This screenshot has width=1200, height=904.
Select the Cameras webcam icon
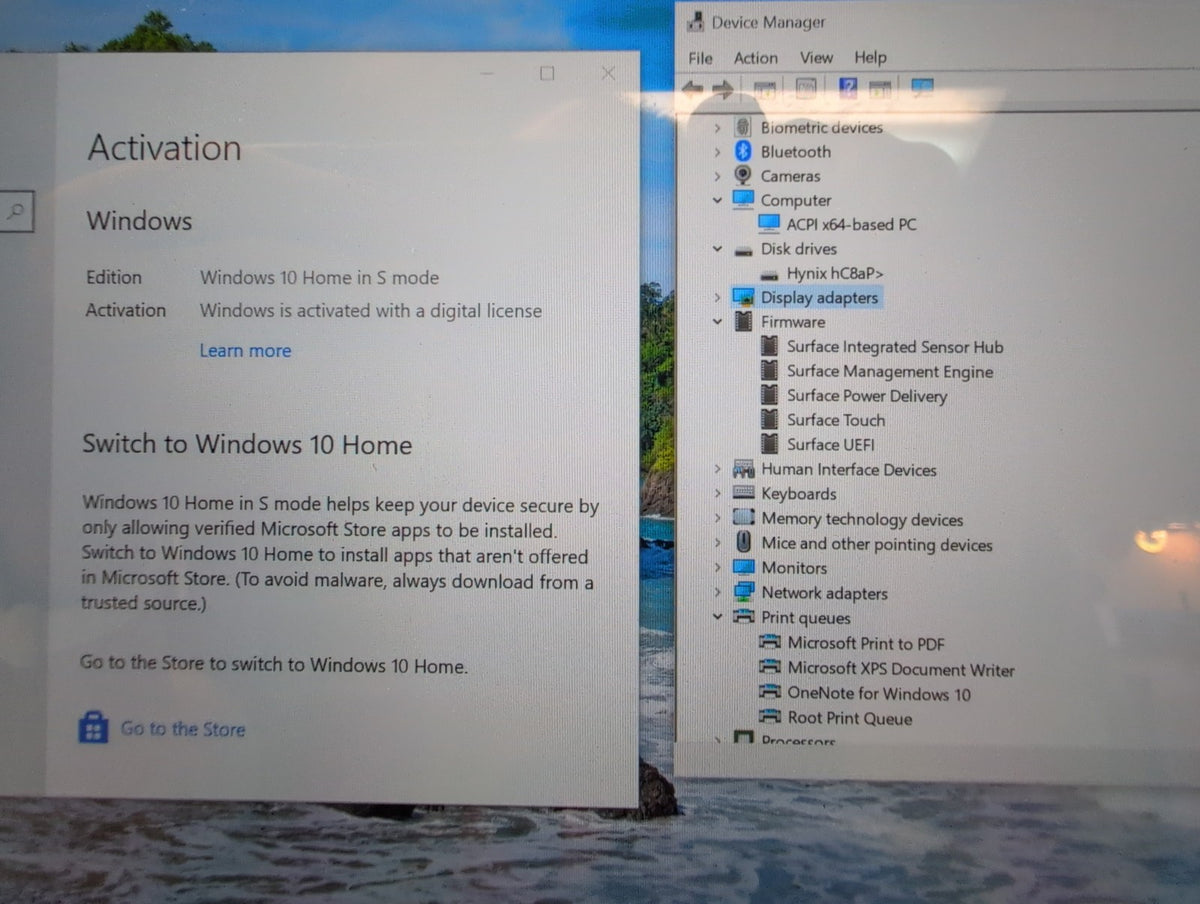tap(743, 175)
